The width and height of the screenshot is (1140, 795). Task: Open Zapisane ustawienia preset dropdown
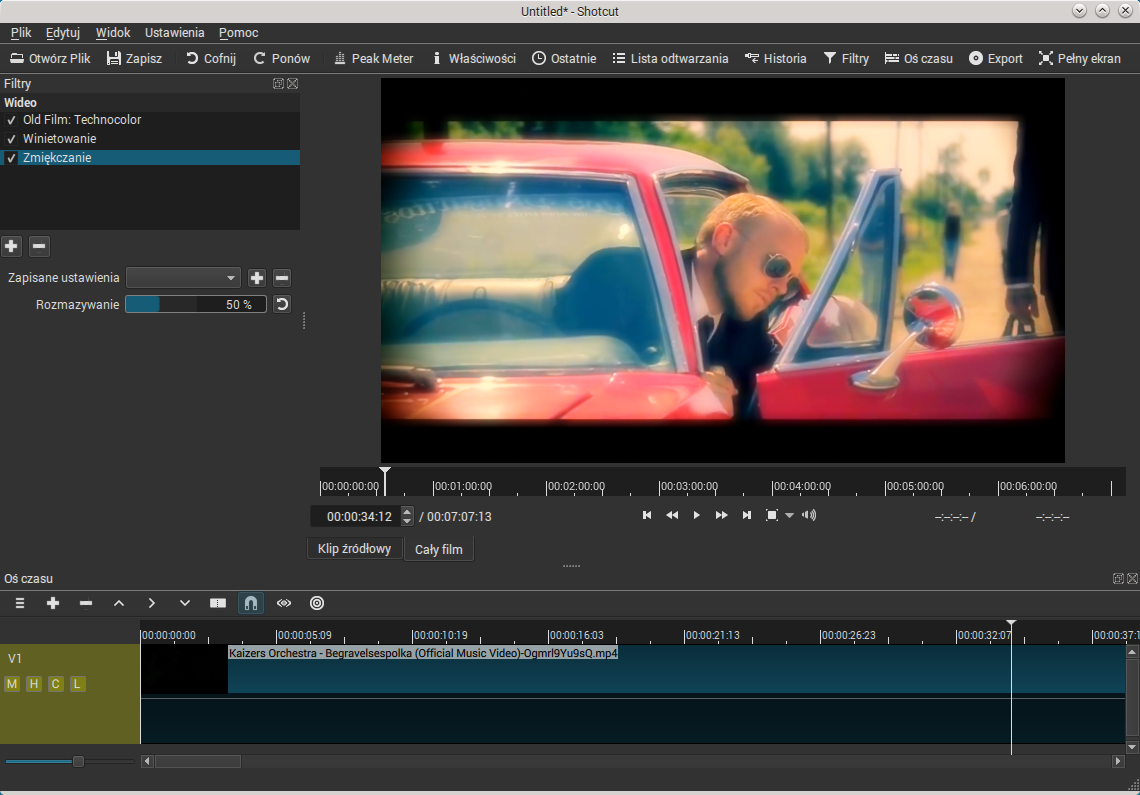point(183,278)
